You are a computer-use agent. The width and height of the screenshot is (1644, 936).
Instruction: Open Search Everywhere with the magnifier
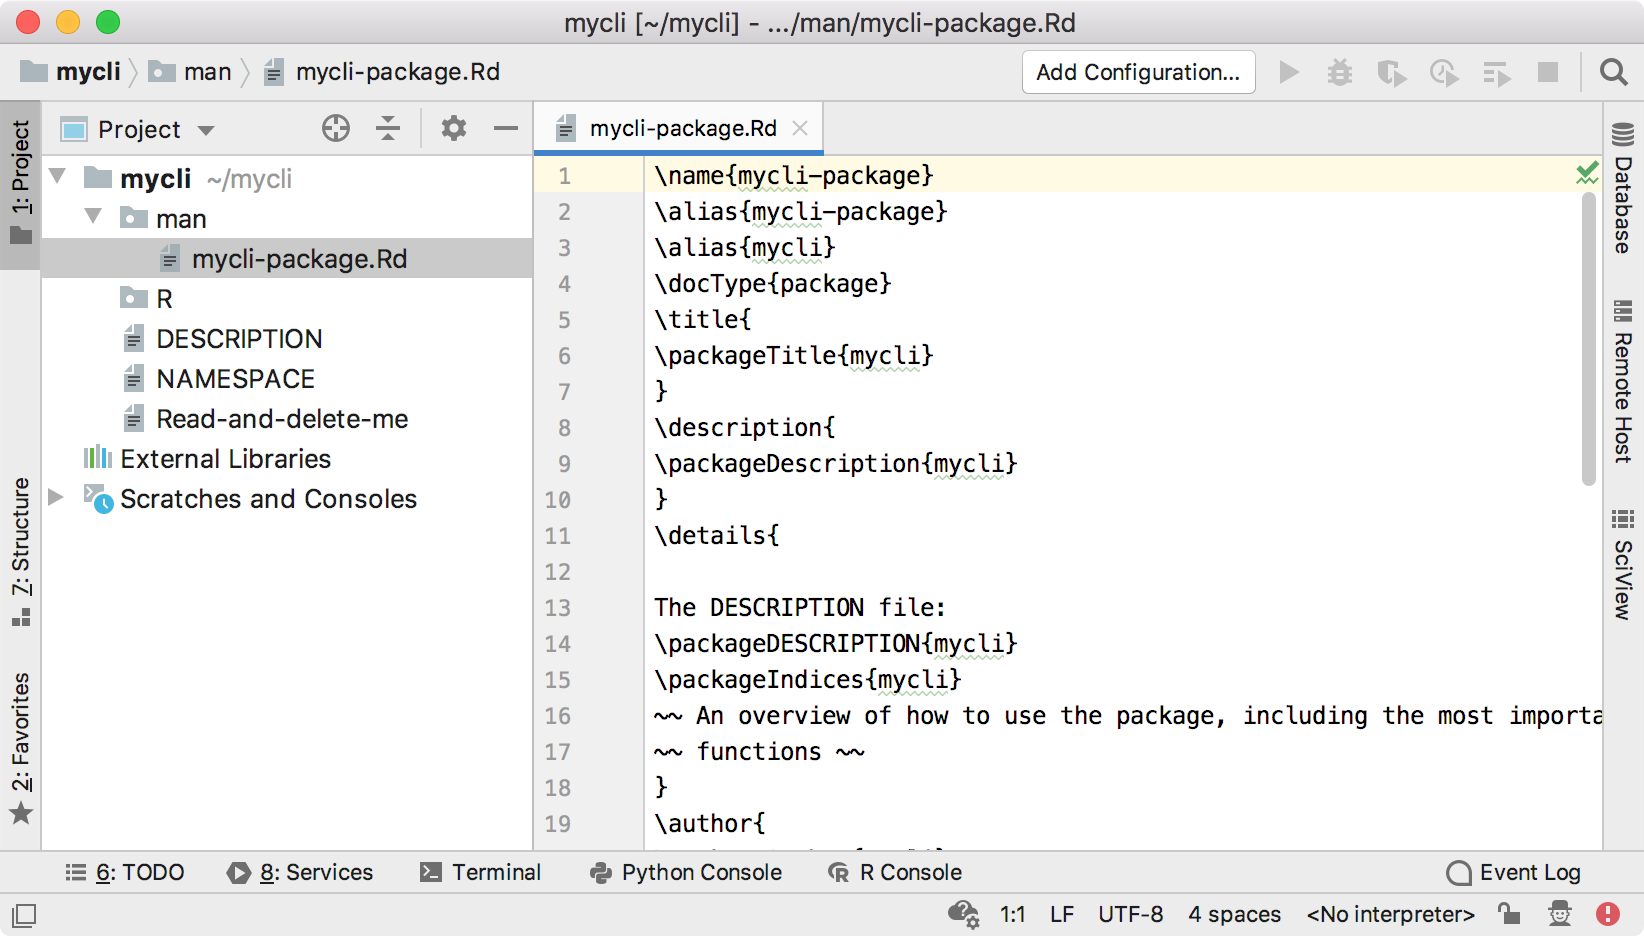point(1614,72)
